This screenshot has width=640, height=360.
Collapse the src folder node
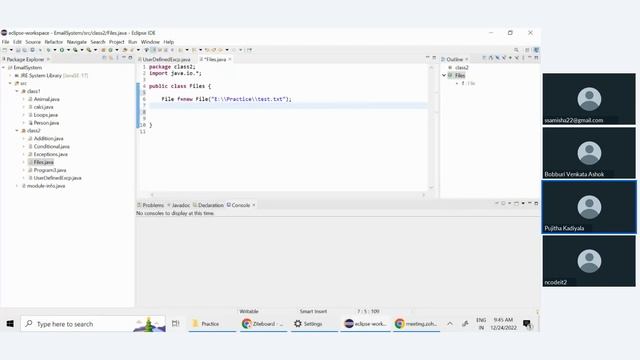click(10, 83)
